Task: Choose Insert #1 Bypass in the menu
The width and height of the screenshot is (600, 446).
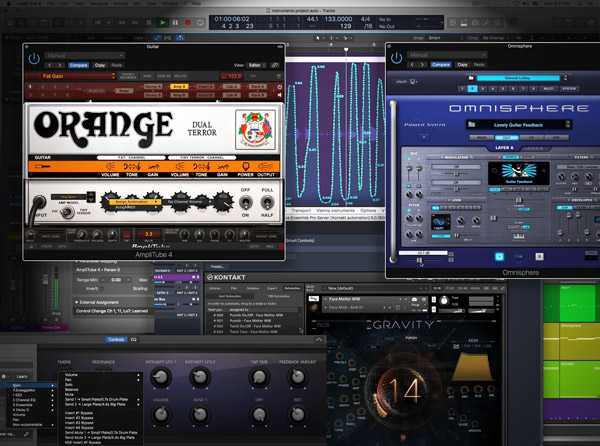Action: 79,413
